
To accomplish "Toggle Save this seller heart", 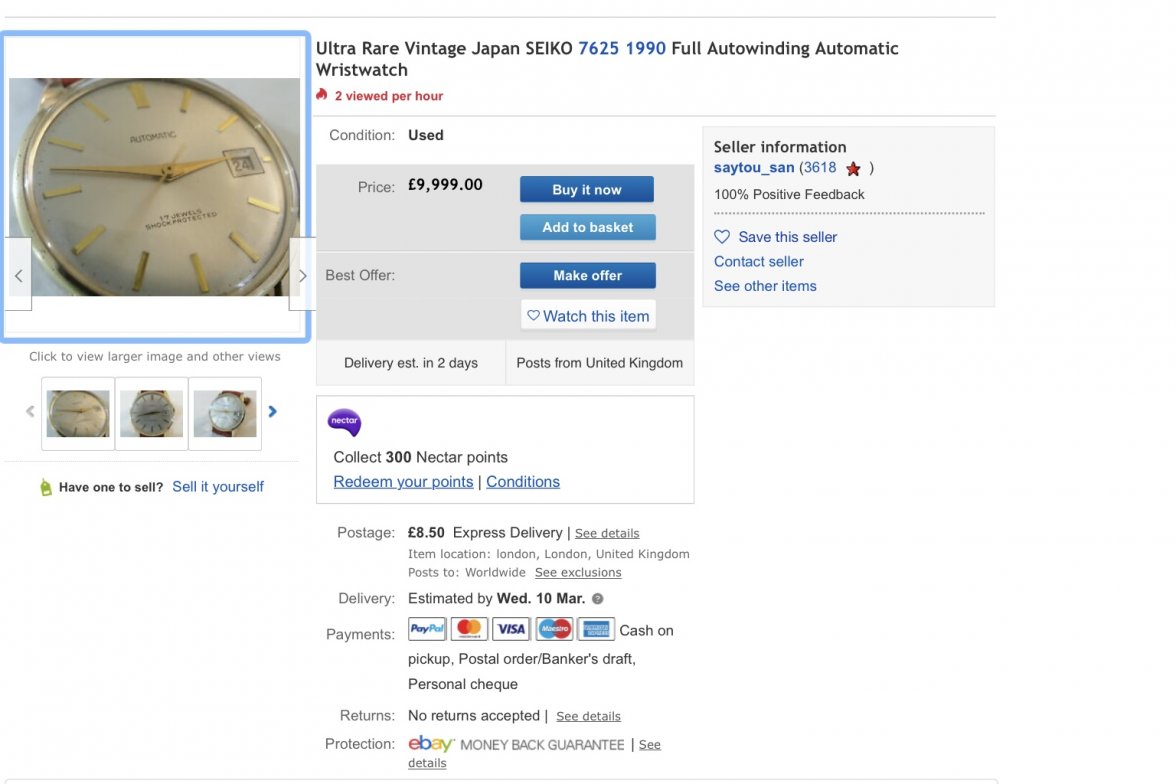I will pos(722,237).
